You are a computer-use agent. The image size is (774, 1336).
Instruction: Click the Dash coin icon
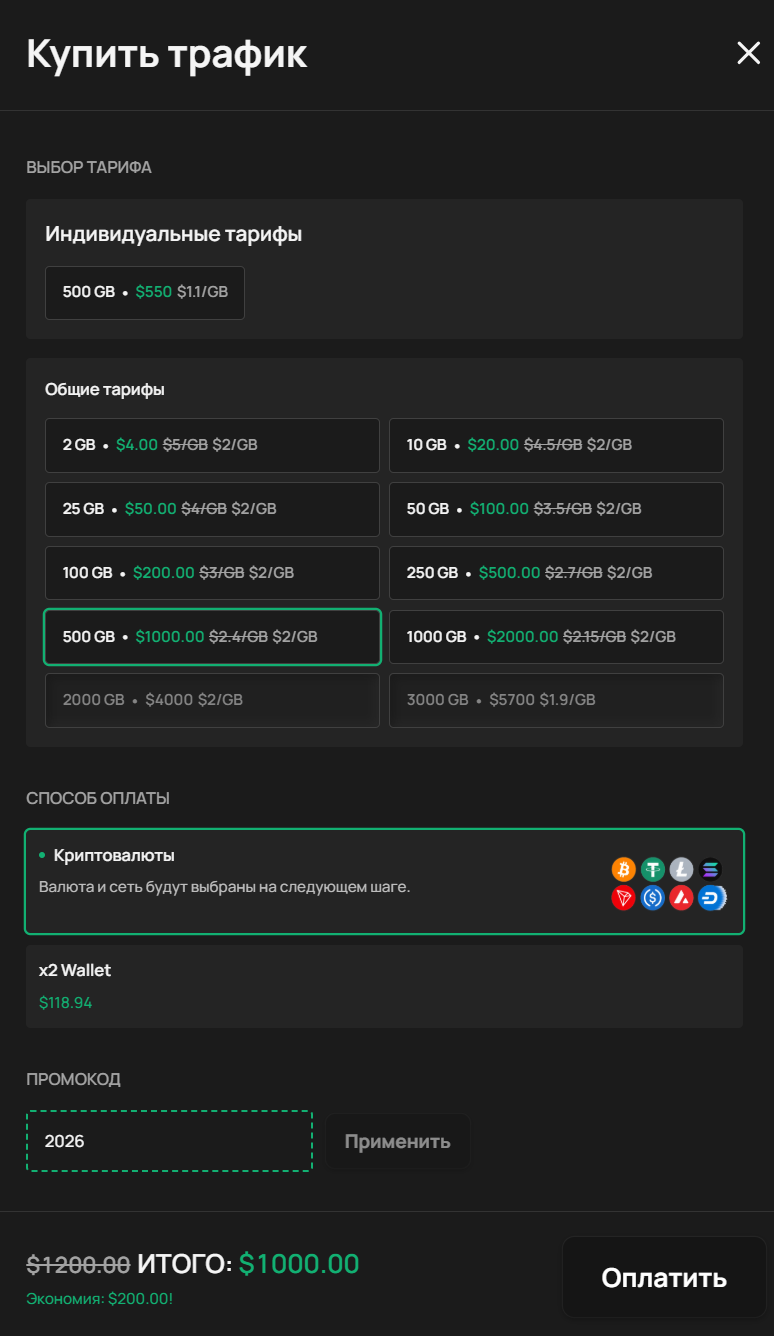711,897
